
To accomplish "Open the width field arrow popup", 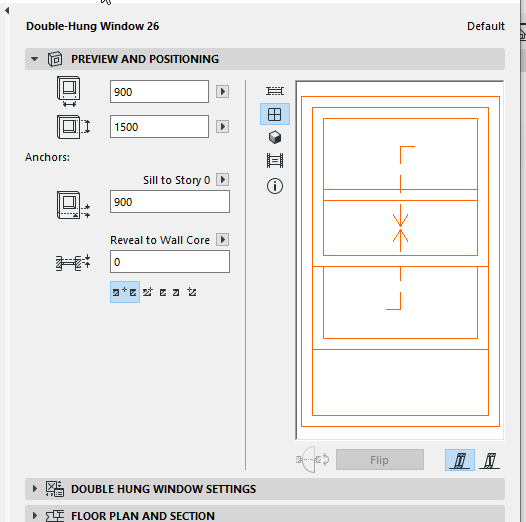I will coord(222,92).
